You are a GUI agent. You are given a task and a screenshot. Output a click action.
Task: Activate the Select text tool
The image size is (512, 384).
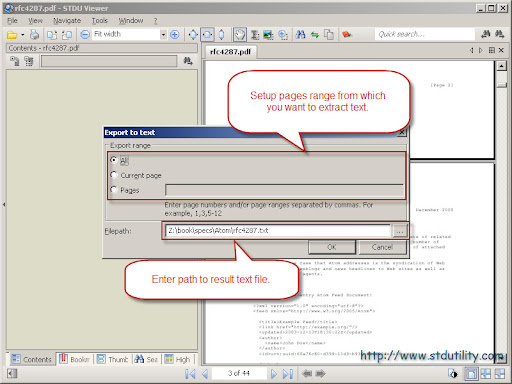(255, 34)
